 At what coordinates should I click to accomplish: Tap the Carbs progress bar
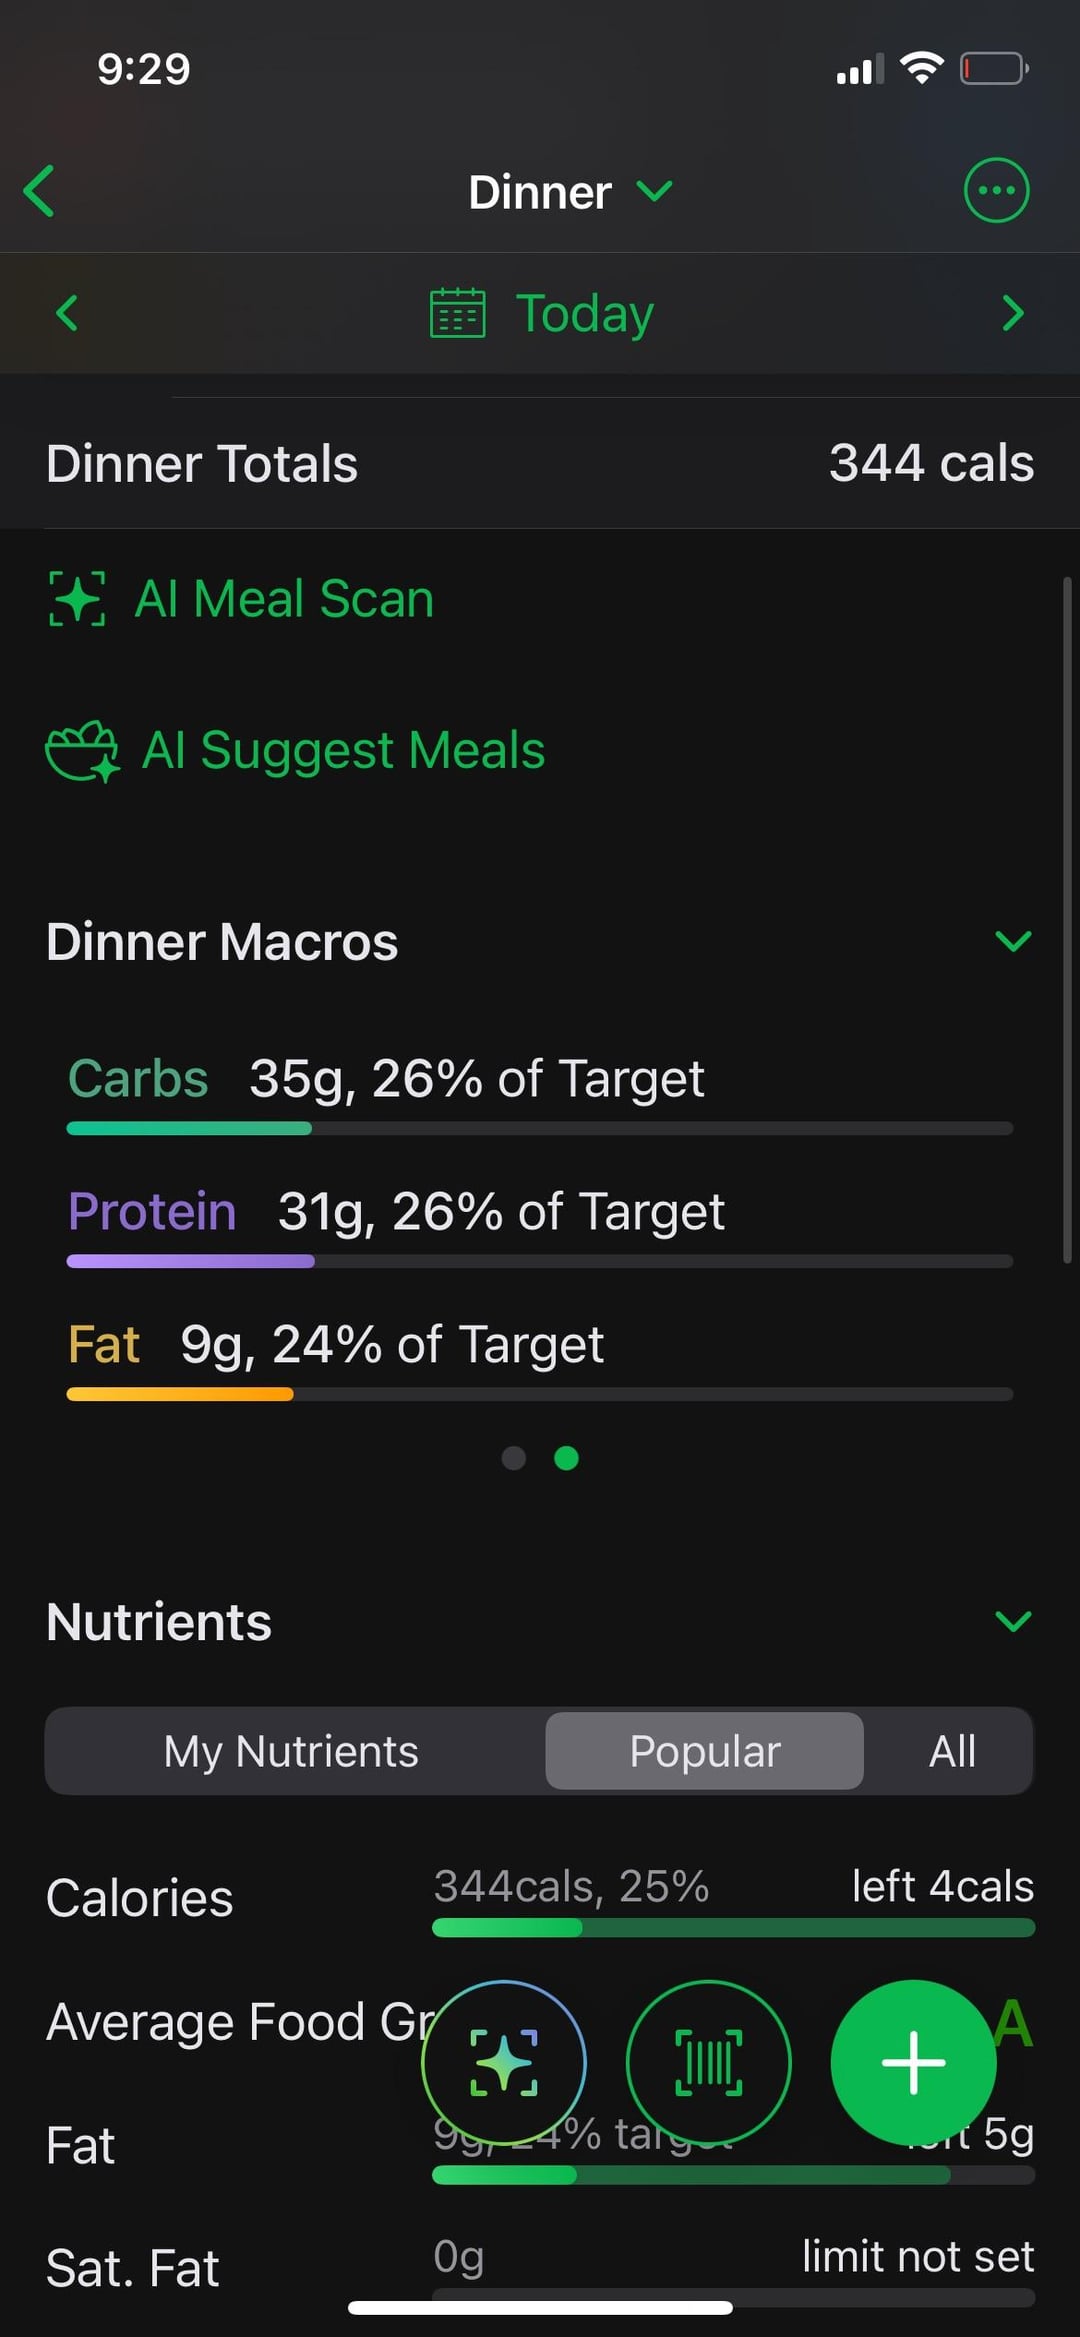pos(539,1128)
